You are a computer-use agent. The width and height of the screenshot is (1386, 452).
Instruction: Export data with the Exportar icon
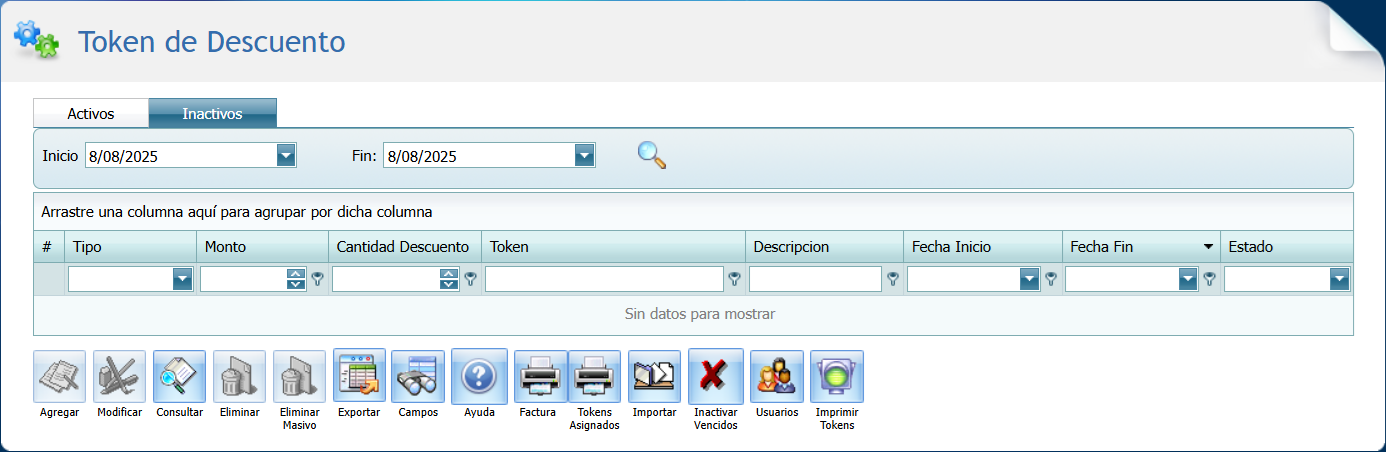click(x=359, y=376)
